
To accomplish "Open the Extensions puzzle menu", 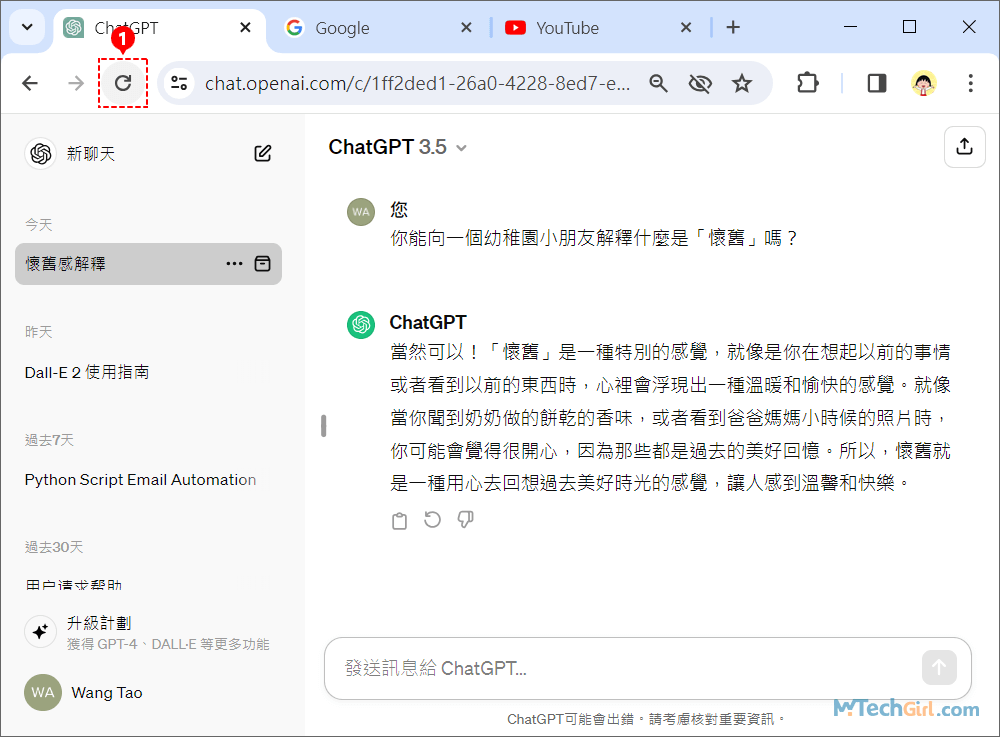I will pos(807,83).
